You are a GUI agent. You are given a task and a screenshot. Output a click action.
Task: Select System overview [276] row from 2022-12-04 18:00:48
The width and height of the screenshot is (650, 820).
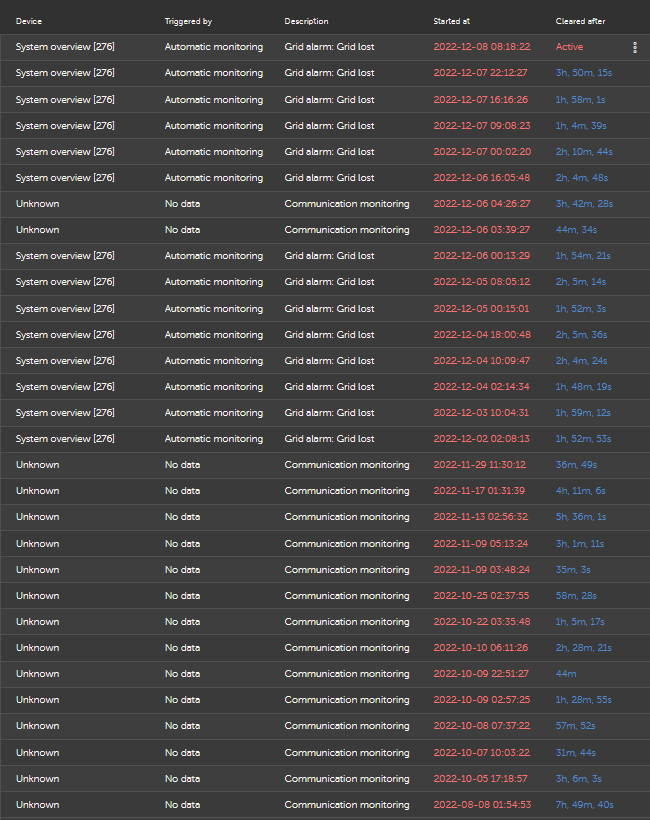[x=325, y=335]
